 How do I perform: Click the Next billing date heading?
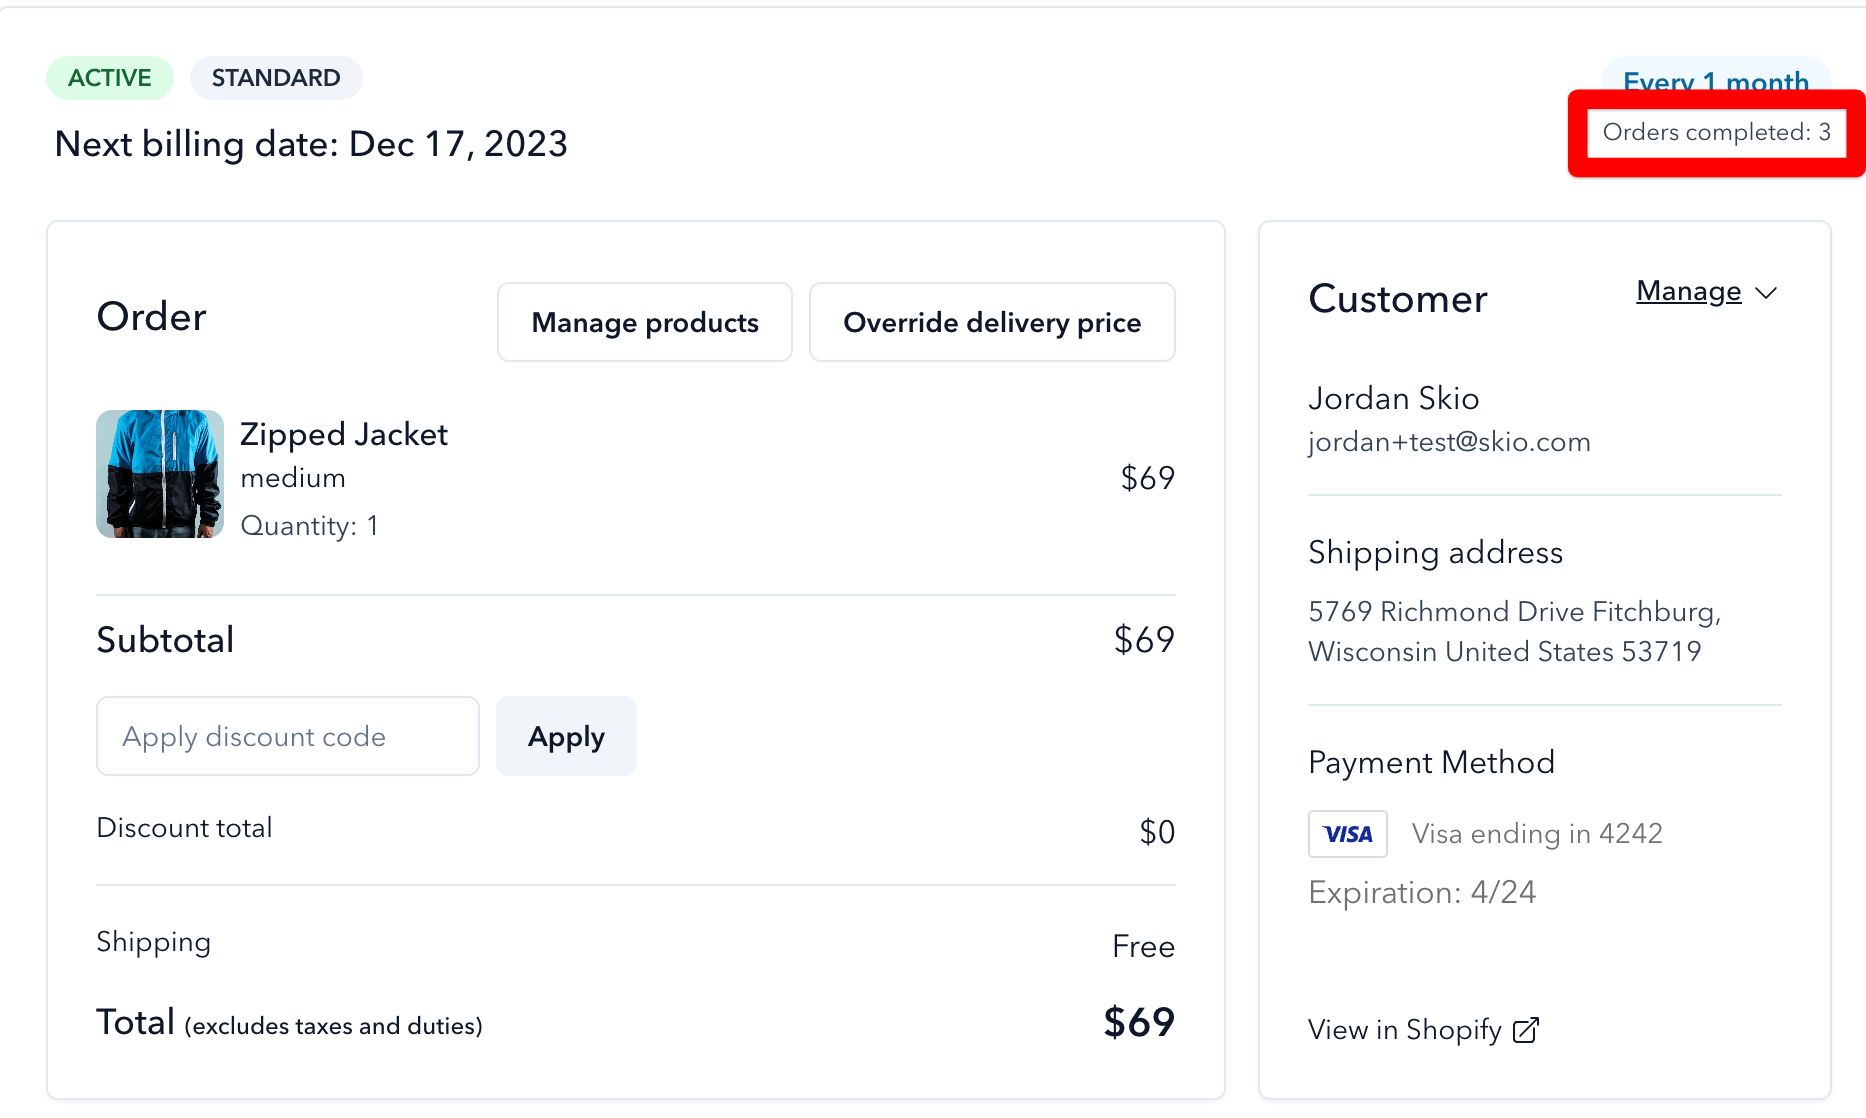click(311, 144)
